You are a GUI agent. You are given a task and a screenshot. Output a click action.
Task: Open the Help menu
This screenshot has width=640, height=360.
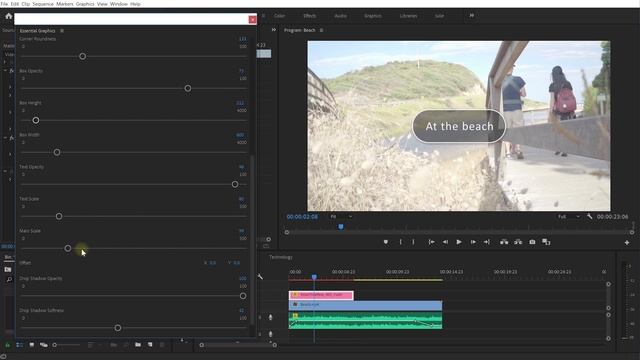point(135,4)
